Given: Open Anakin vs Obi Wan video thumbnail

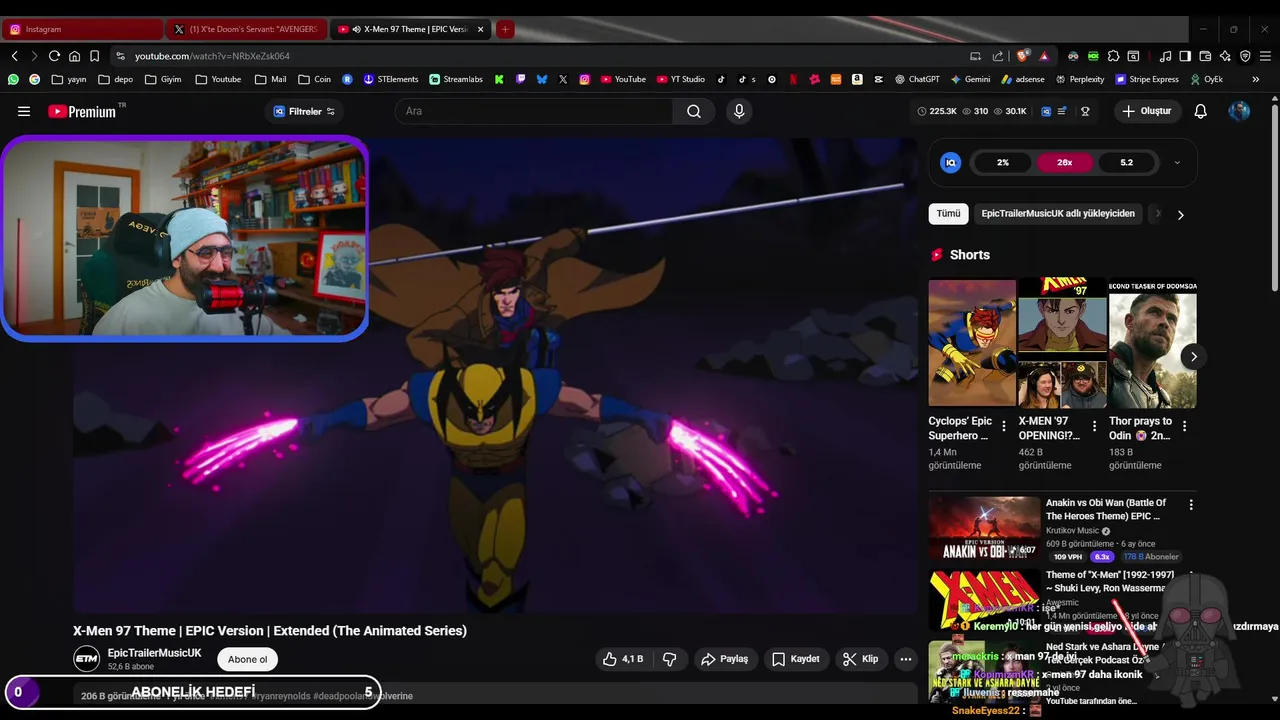Looking at the screenshot, I should coord(985,527).
